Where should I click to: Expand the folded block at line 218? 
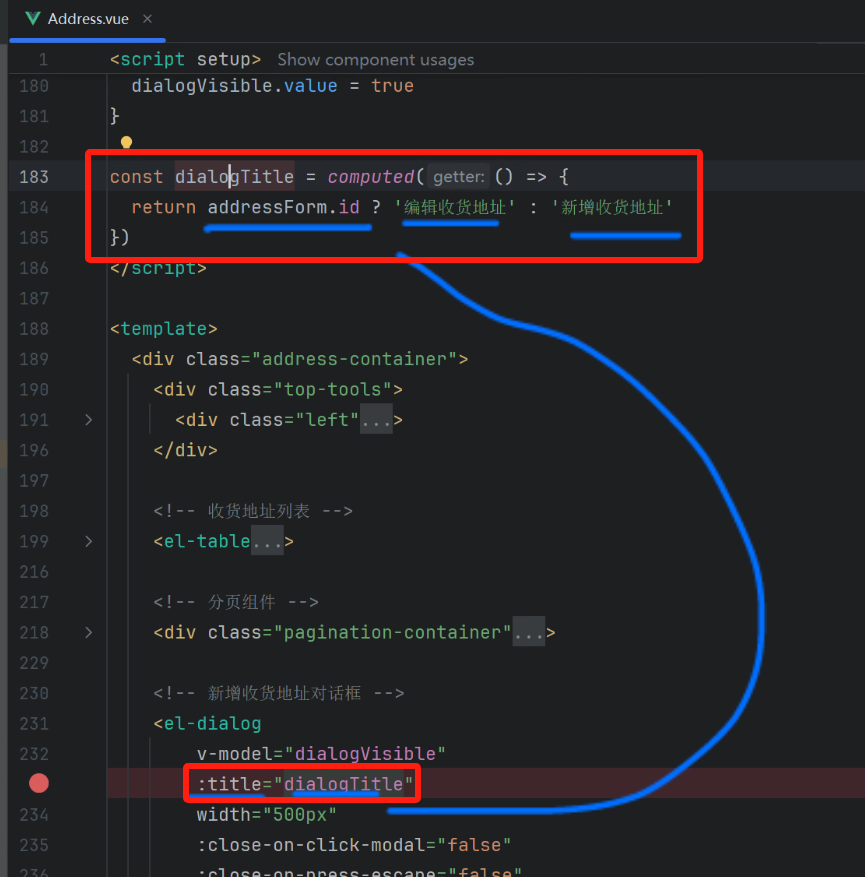(88, 633)
